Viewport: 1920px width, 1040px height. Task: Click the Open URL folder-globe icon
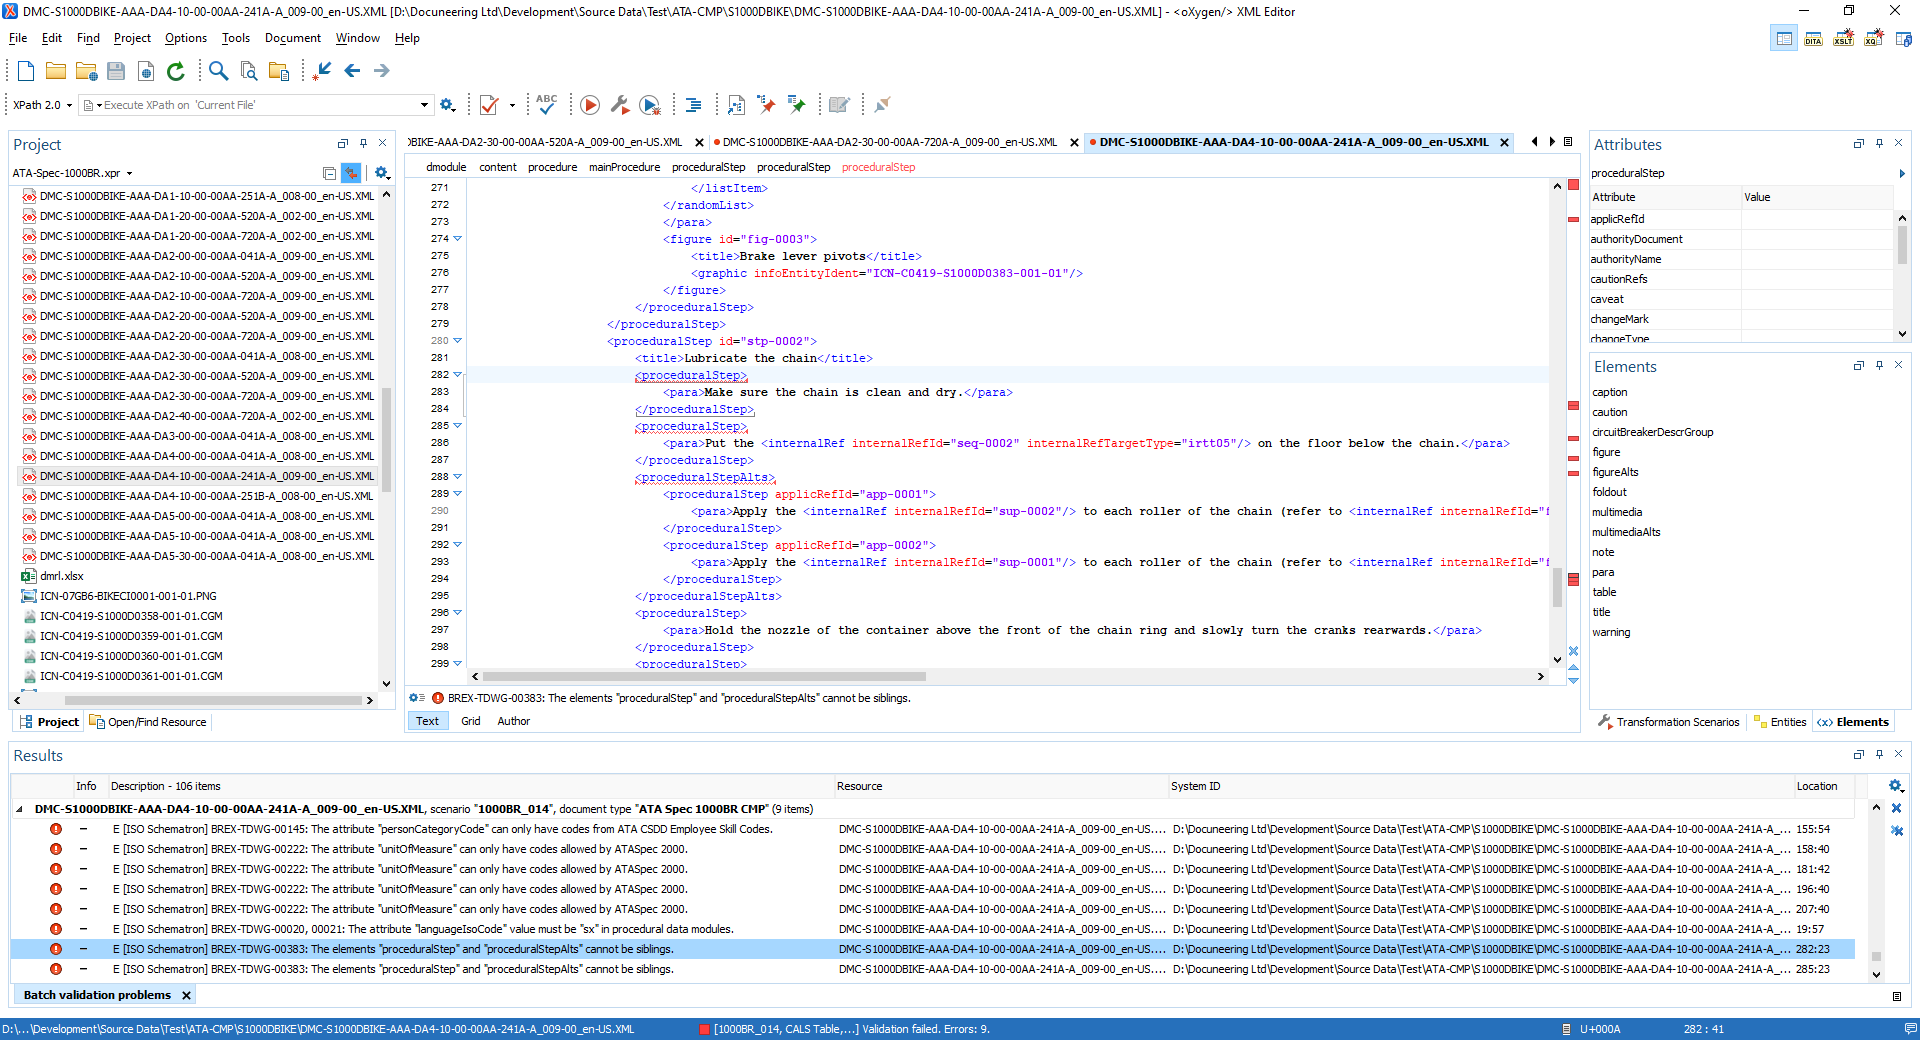[86, 71]
